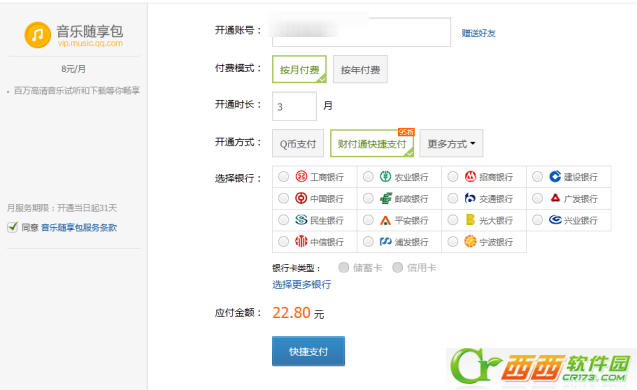Open the 选择更多银行 link
This screenshot has width=637, height=390.
coord(301,284)
